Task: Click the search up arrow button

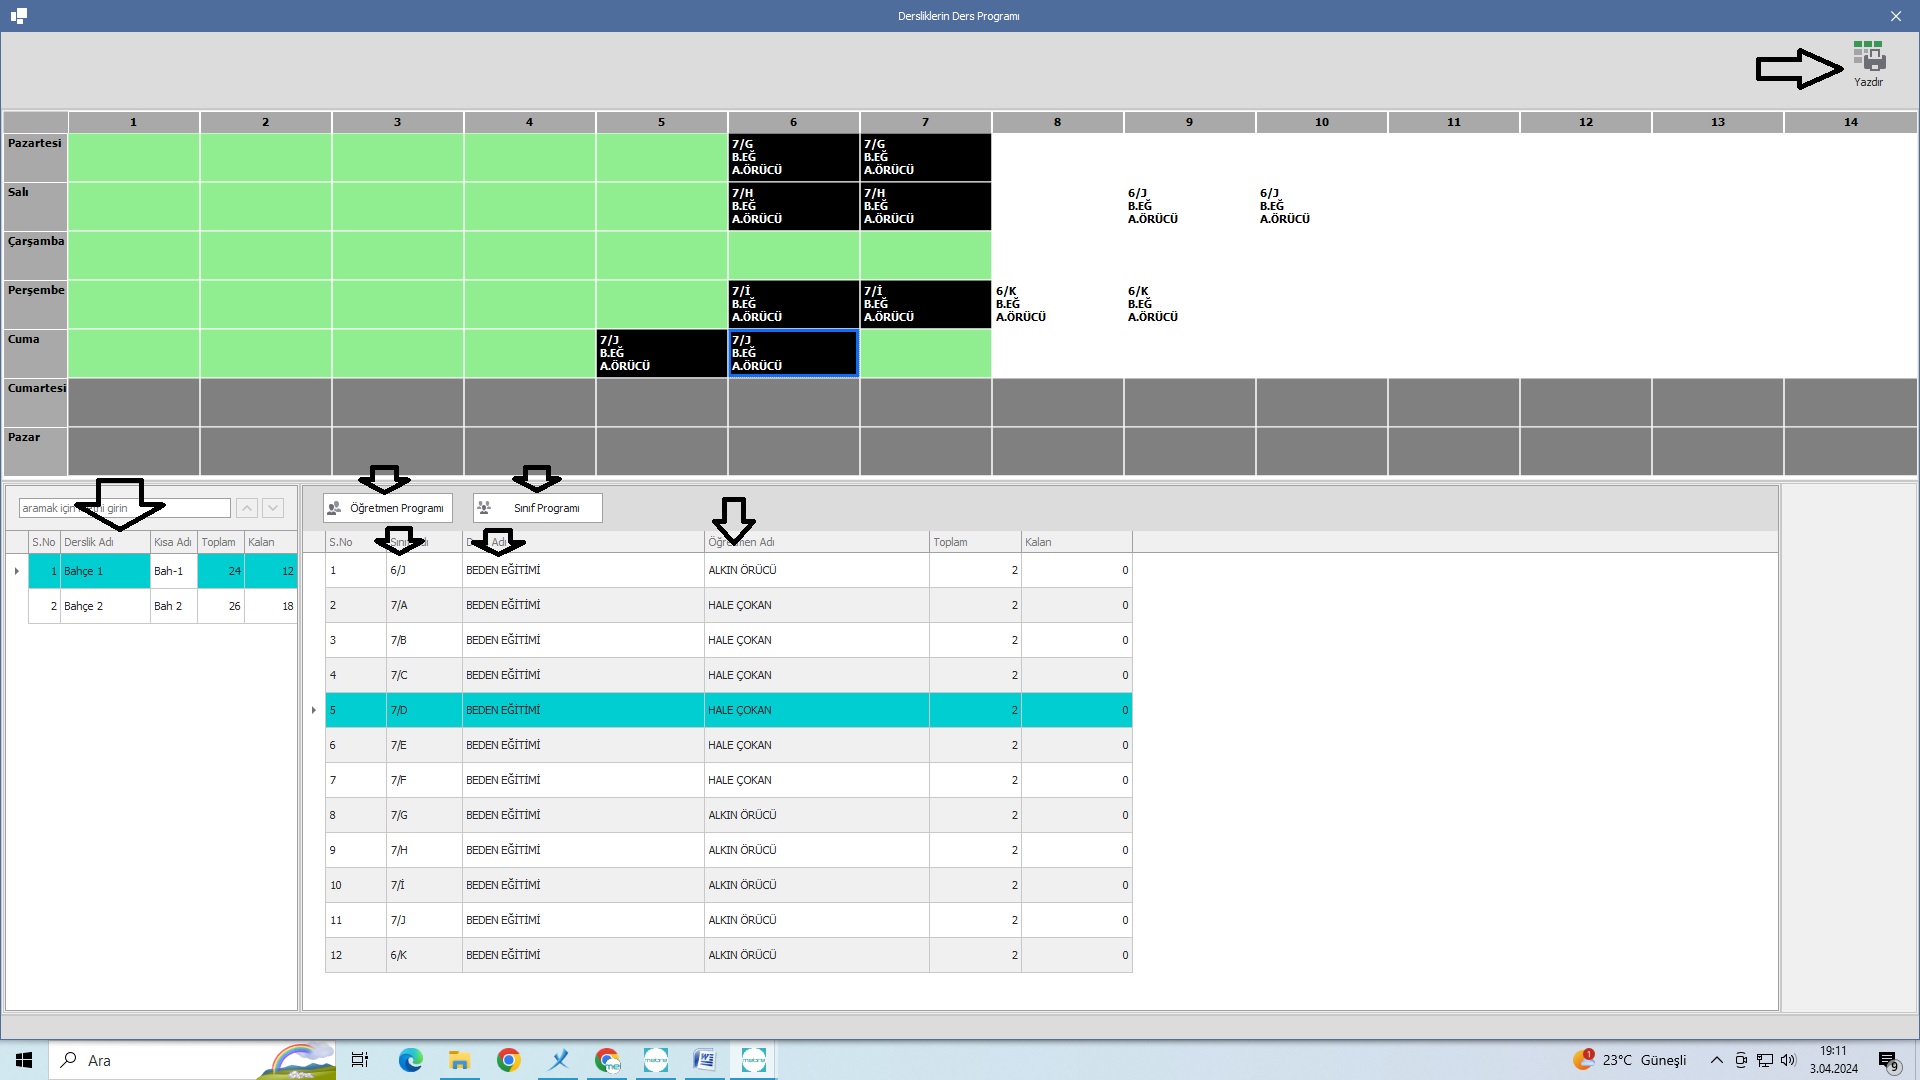Action: 247,508
